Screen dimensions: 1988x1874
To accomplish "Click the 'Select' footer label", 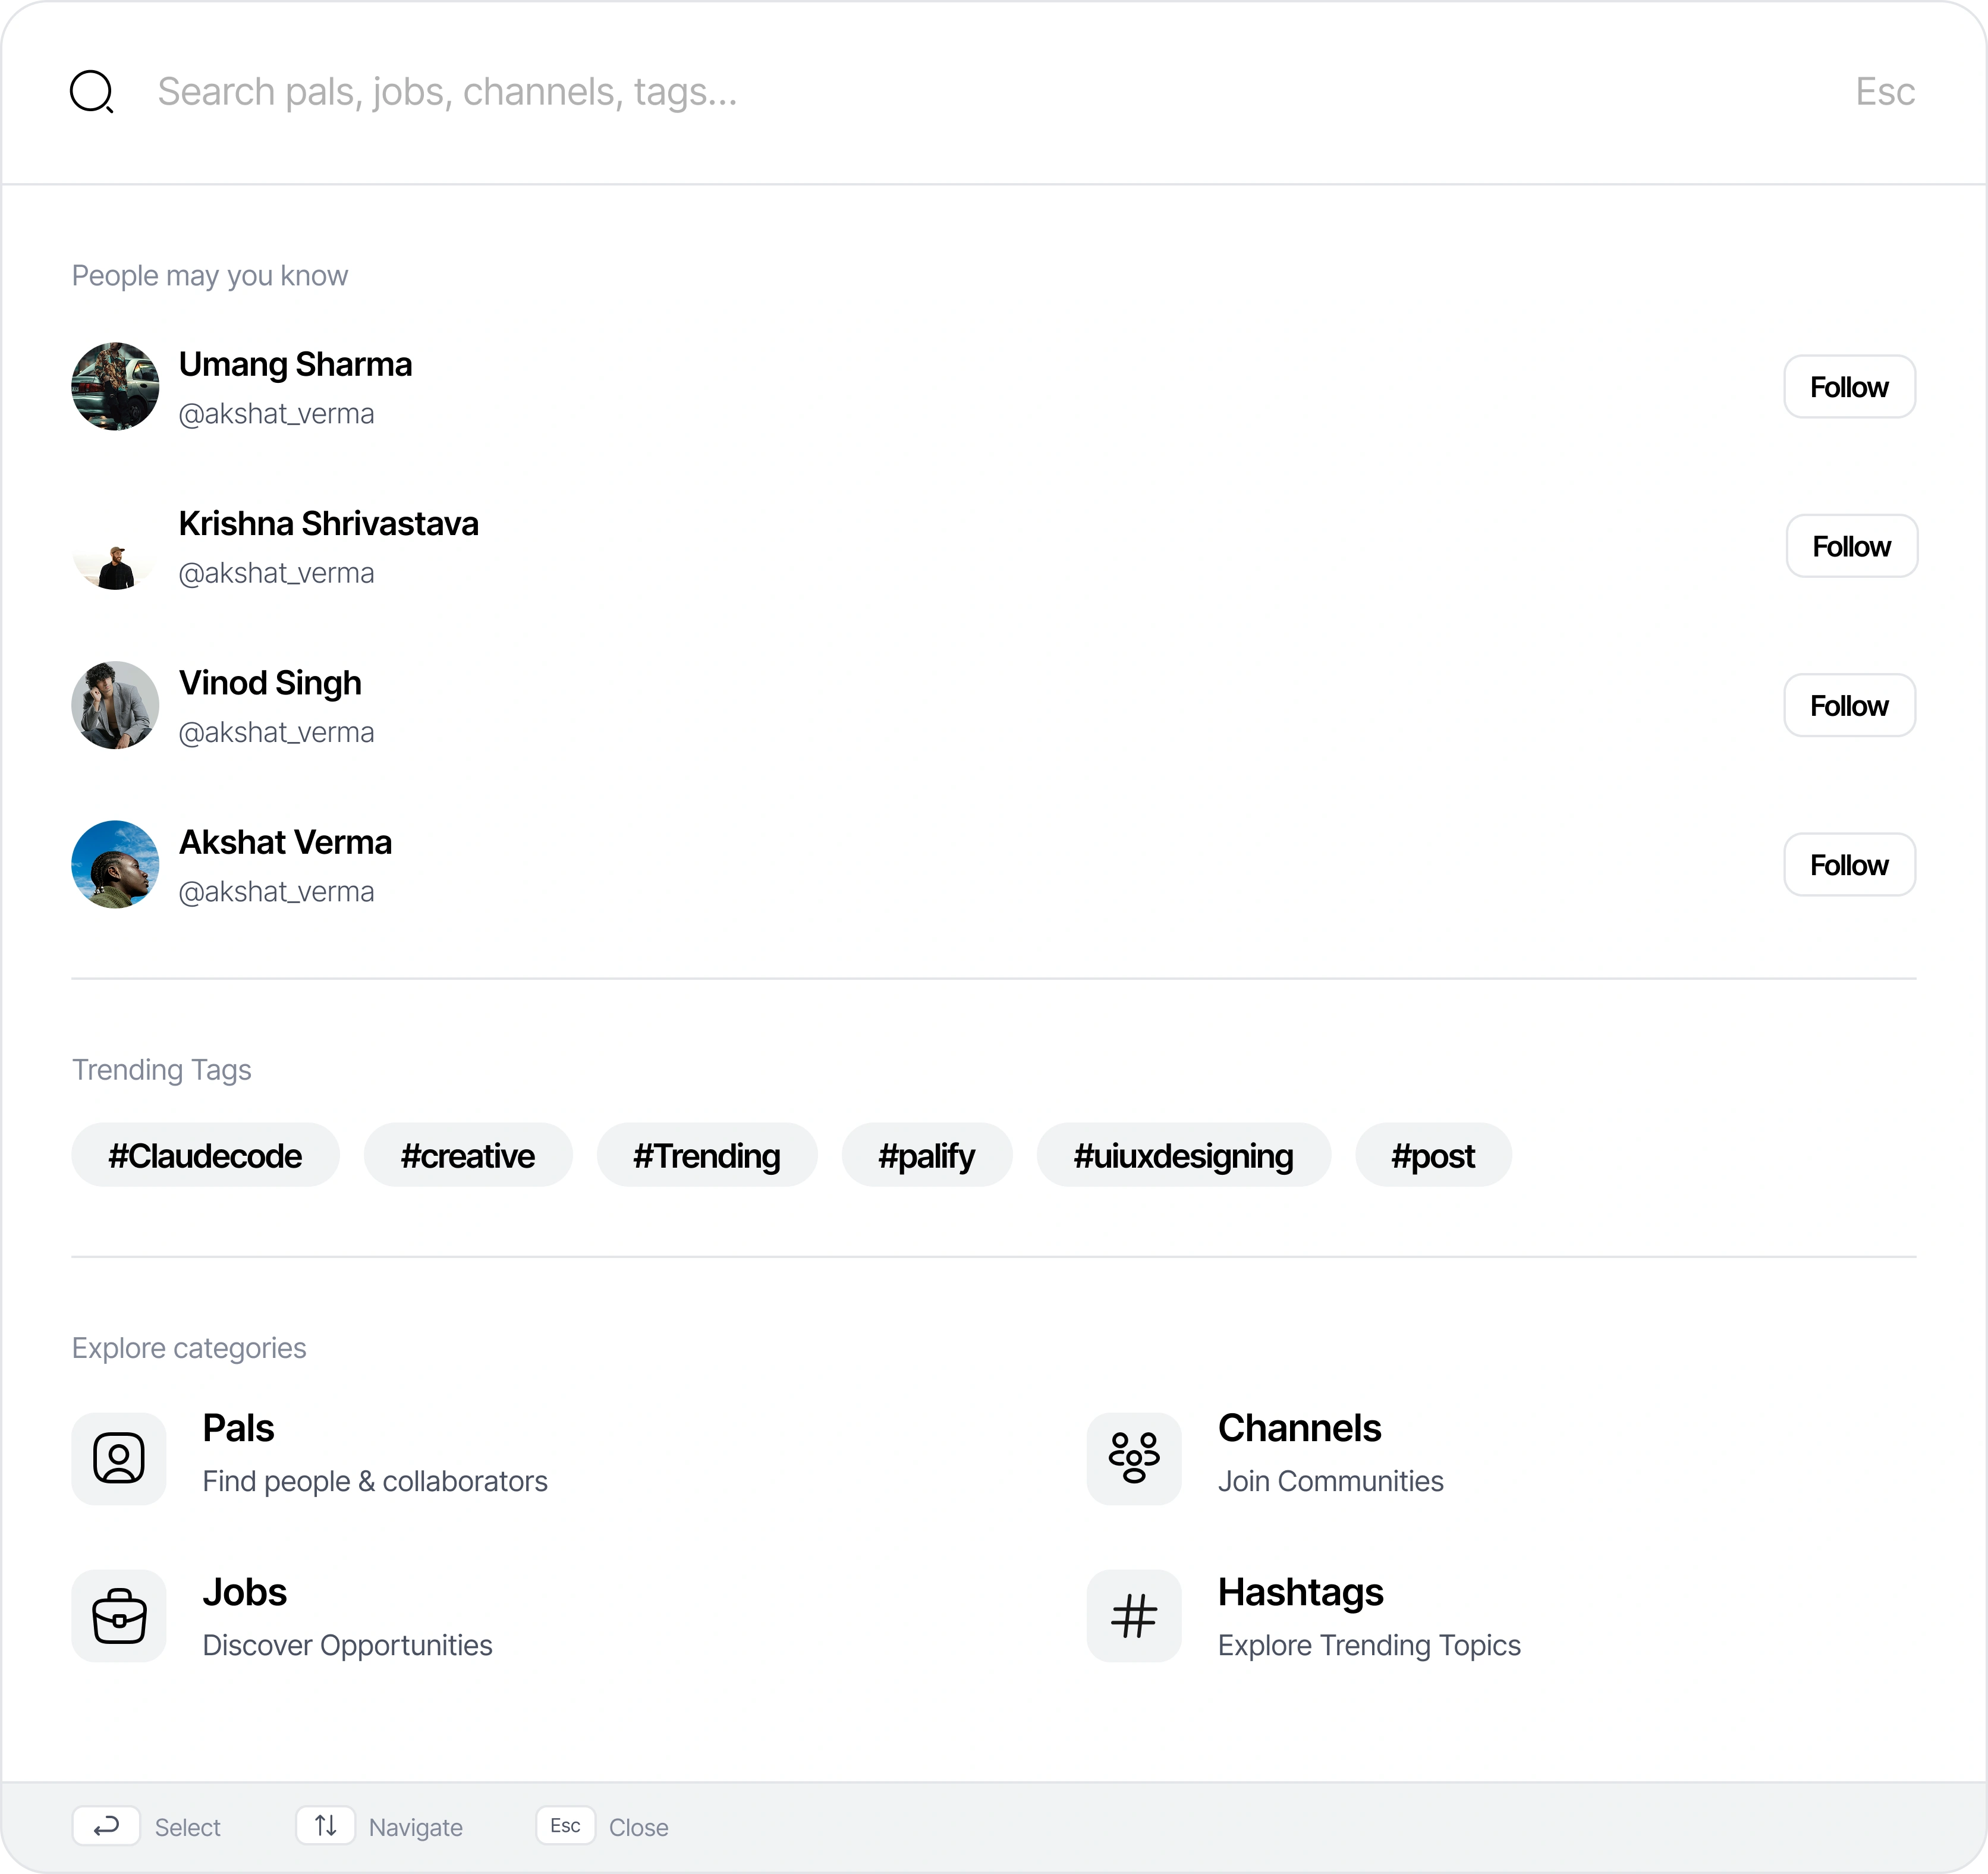I will [187, 1827].
